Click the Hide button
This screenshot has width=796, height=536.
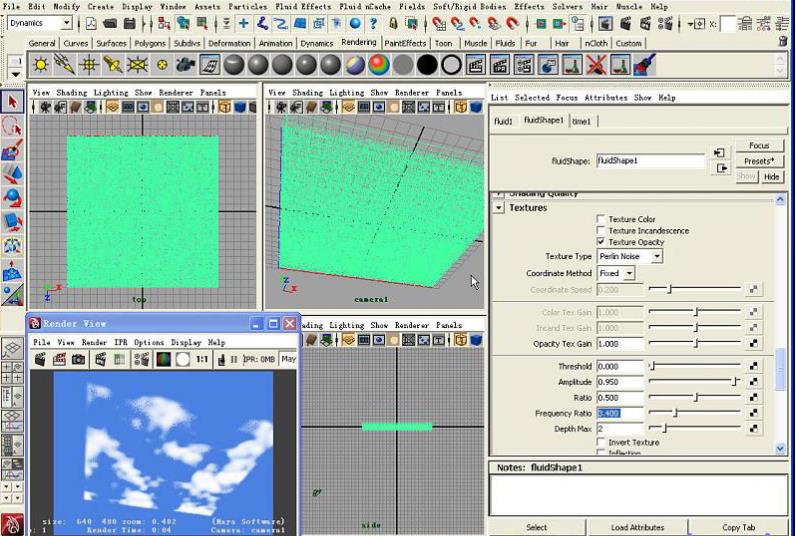click(x=772, y=177)
